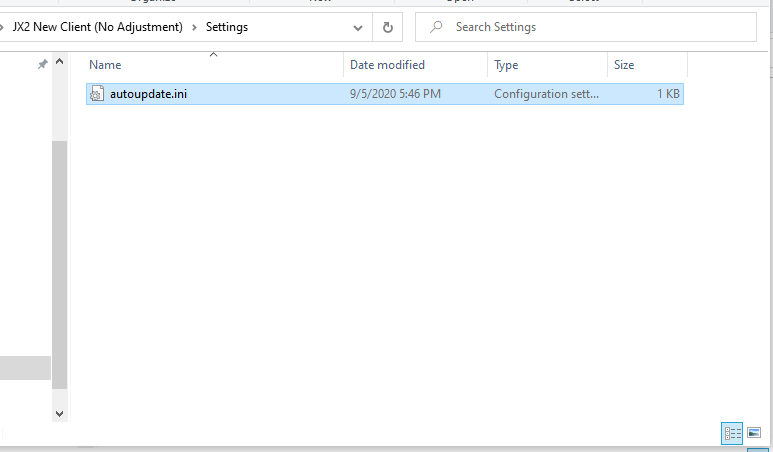Sort by Size column header
Screen dimensions: 773x452
point(624,65)
